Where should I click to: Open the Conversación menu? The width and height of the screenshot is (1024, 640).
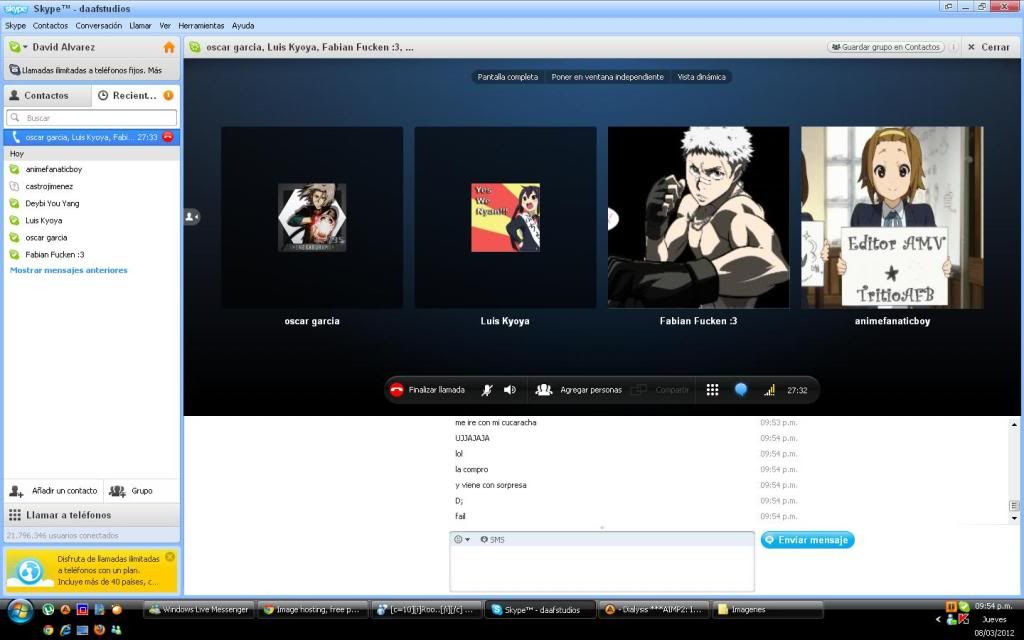click(x=99, y=25)
